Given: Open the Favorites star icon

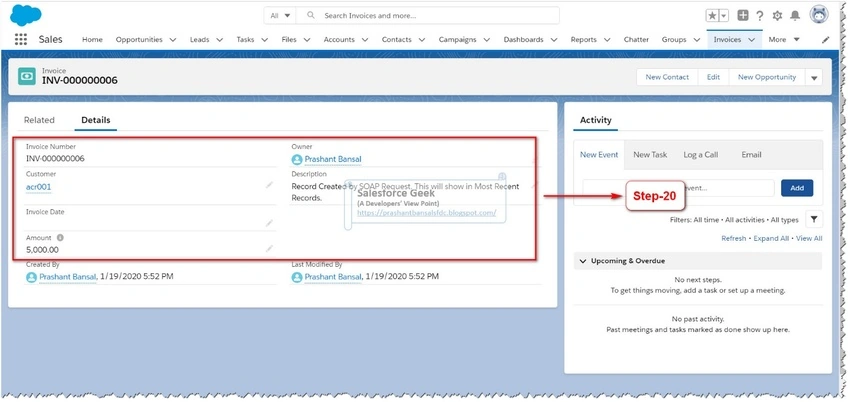Looking at the screenshot, I should pyautogui.click(x=712, y=16).
